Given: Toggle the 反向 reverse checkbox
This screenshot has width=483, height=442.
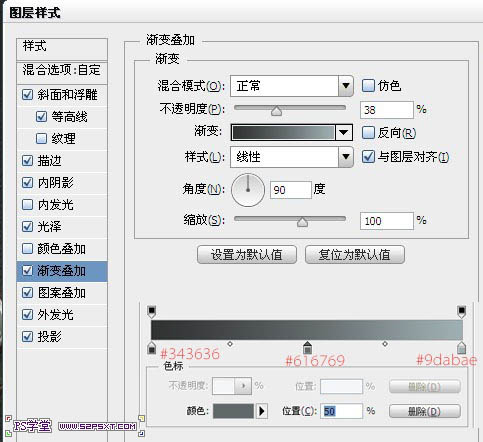Looking at the screenshot, I should coord(368,133).
